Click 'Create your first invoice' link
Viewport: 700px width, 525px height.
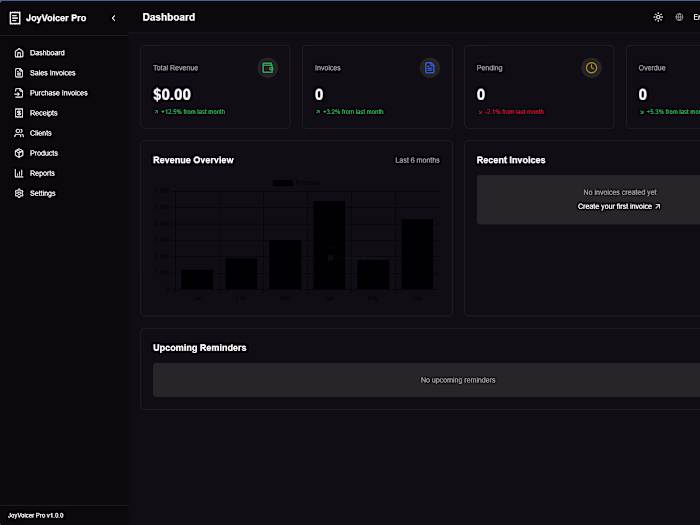619,206
